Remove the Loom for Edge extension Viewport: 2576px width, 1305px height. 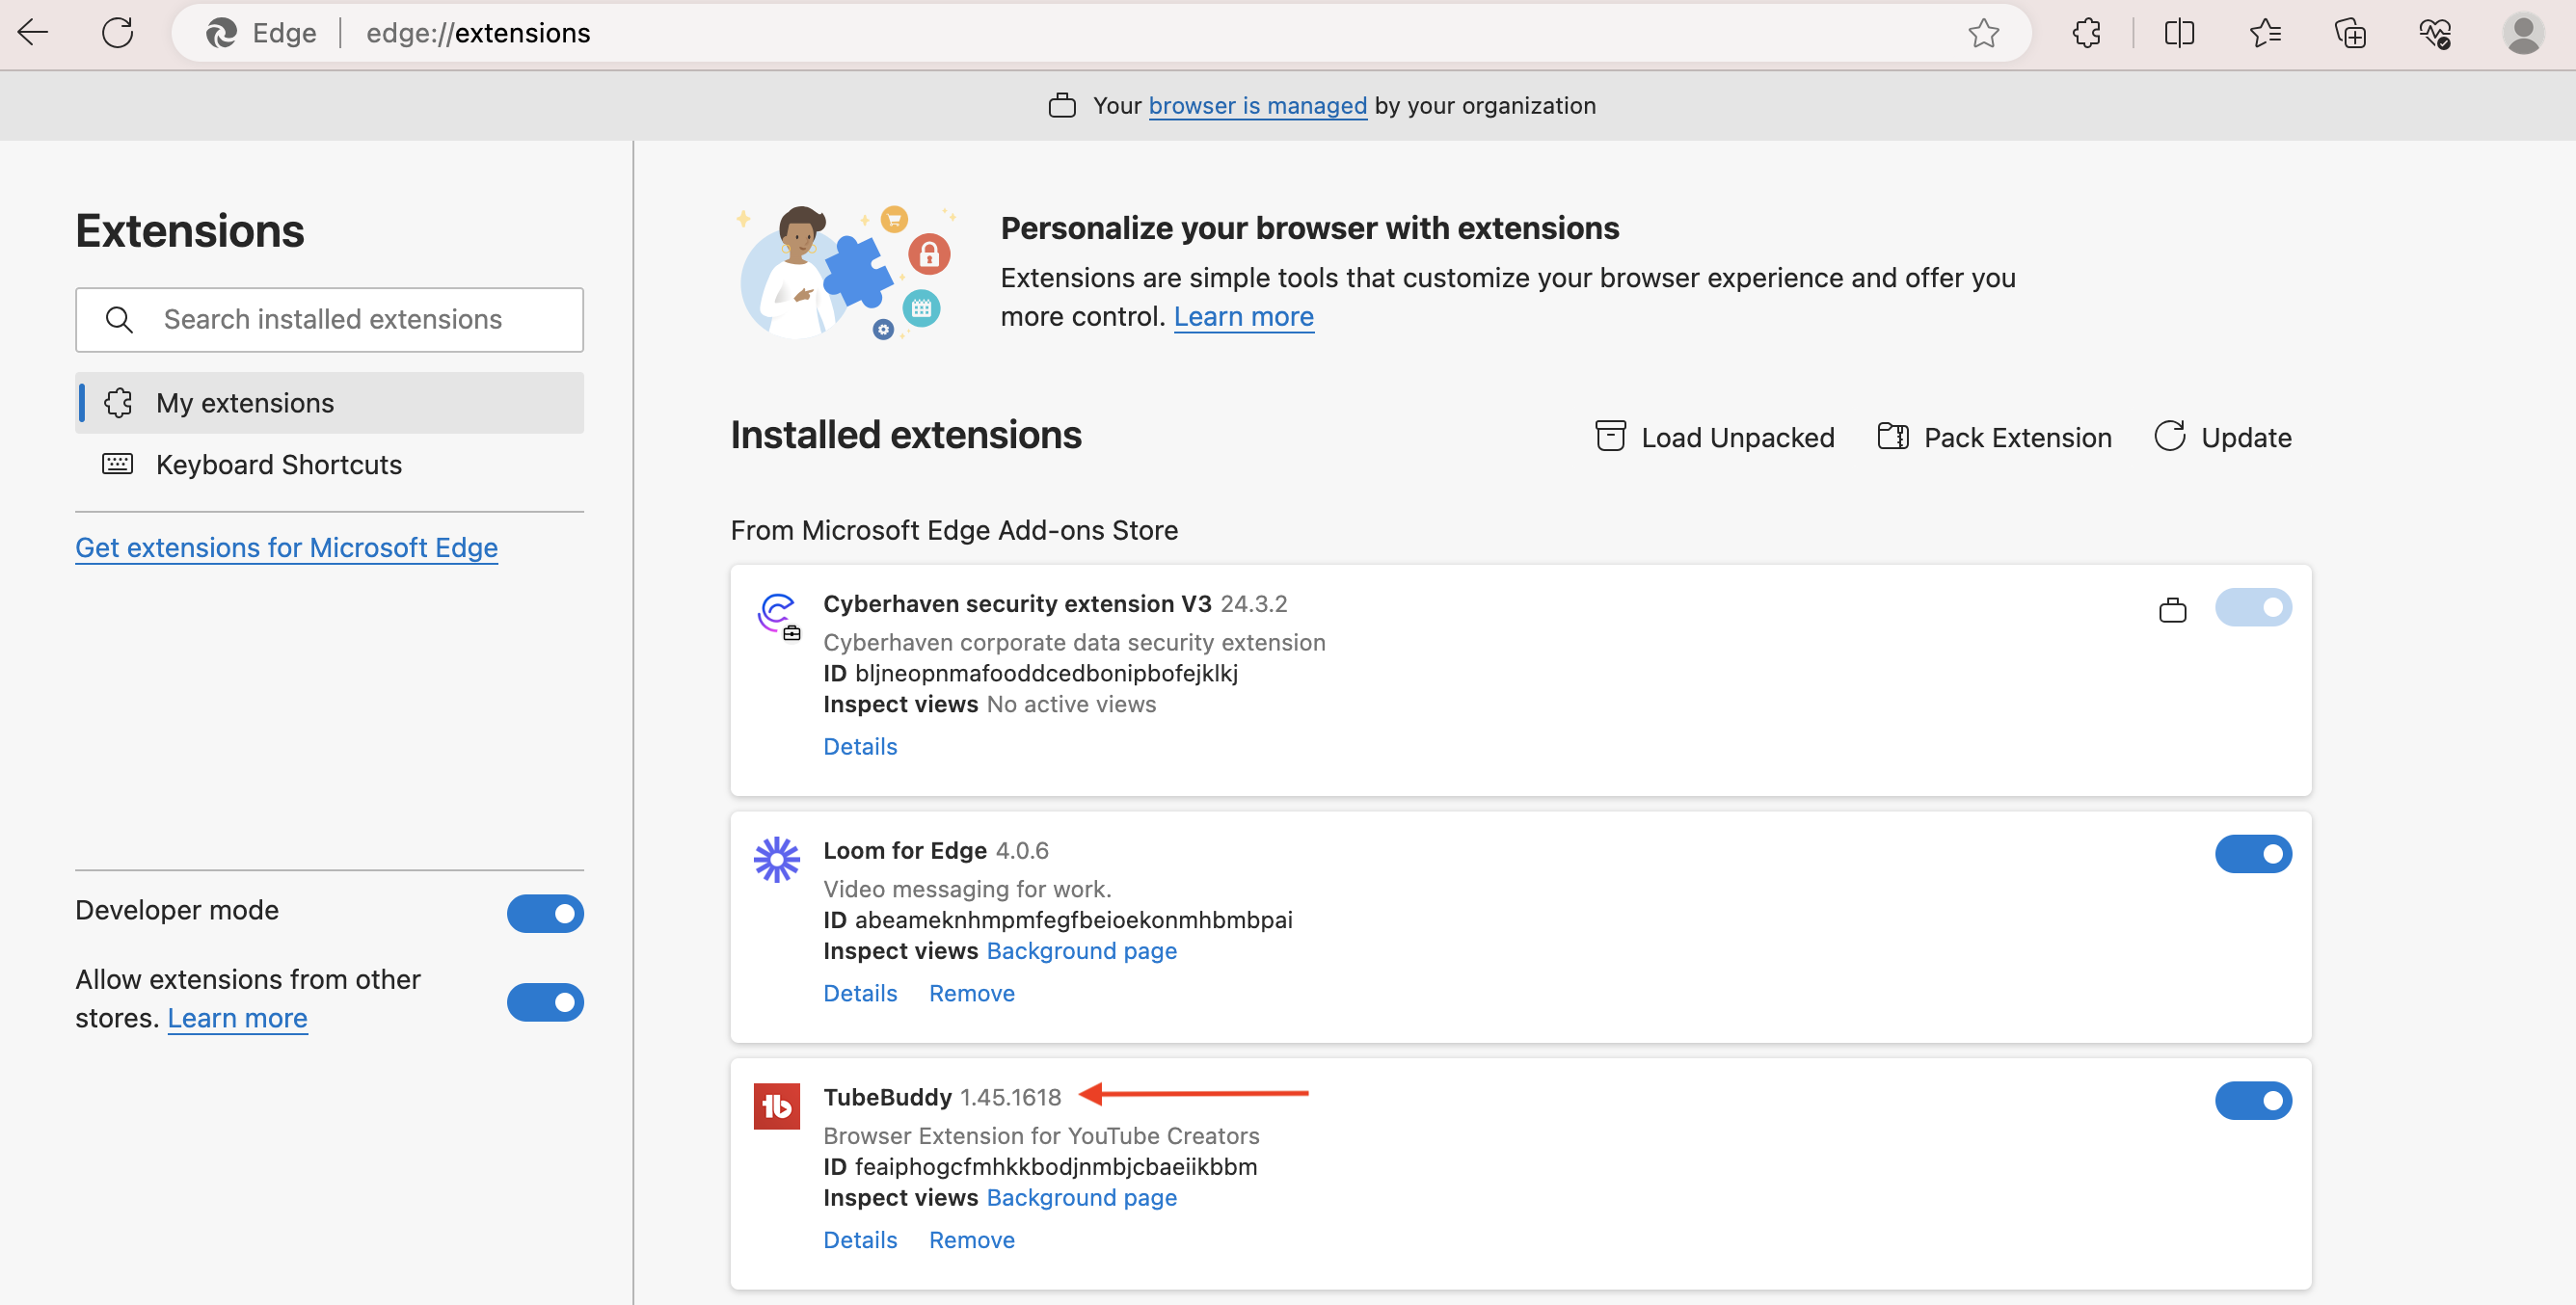point(971,993)
